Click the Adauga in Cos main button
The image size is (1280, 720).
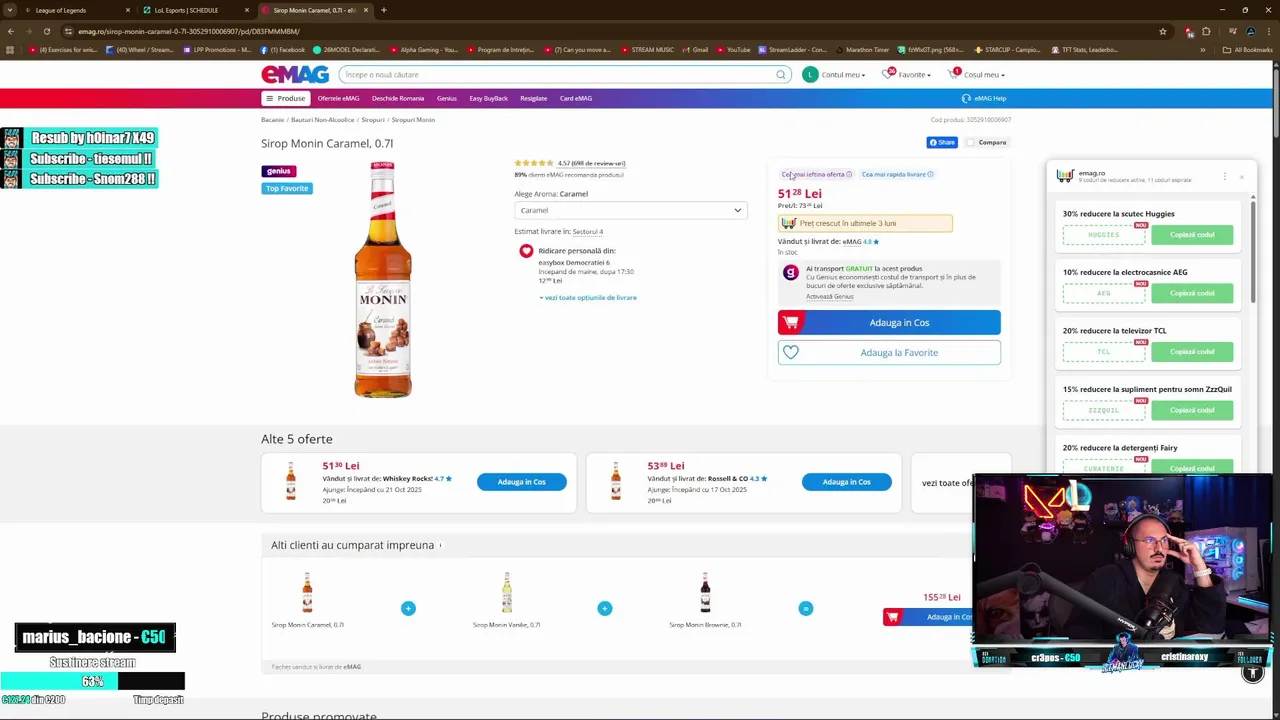tap(889, 322)
